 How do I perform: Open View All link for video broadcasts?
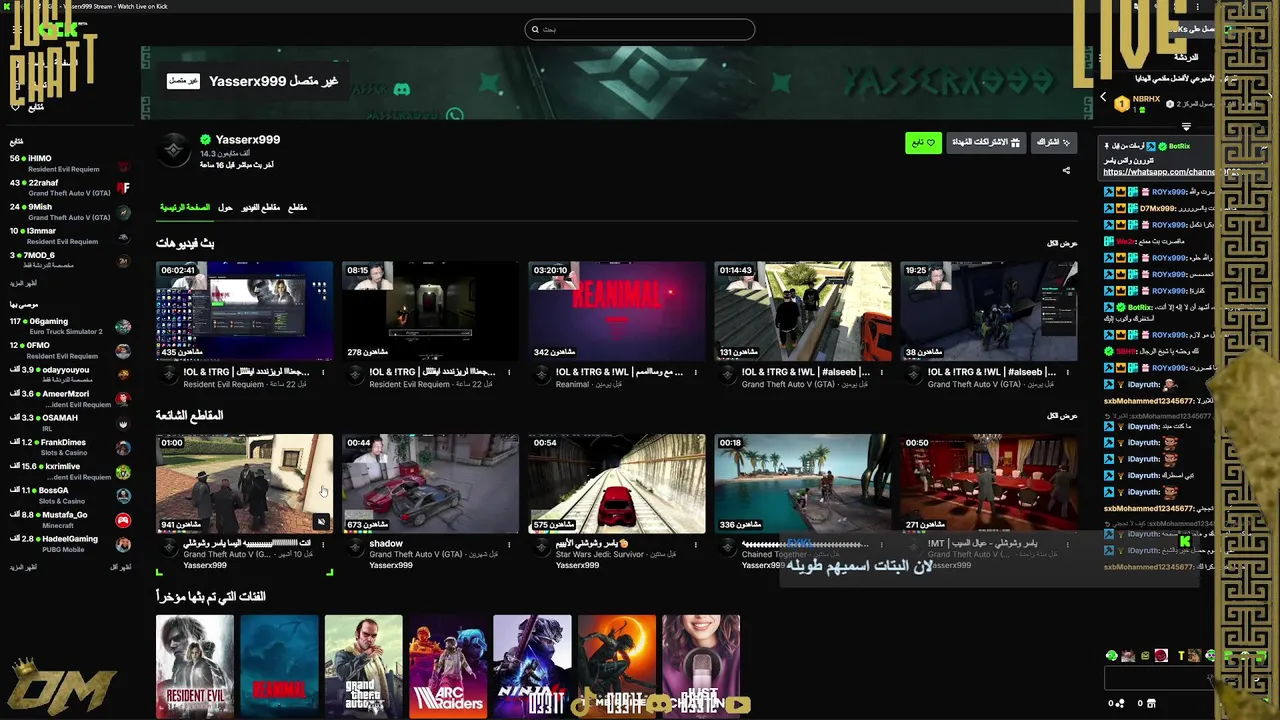coord(1062,243)
